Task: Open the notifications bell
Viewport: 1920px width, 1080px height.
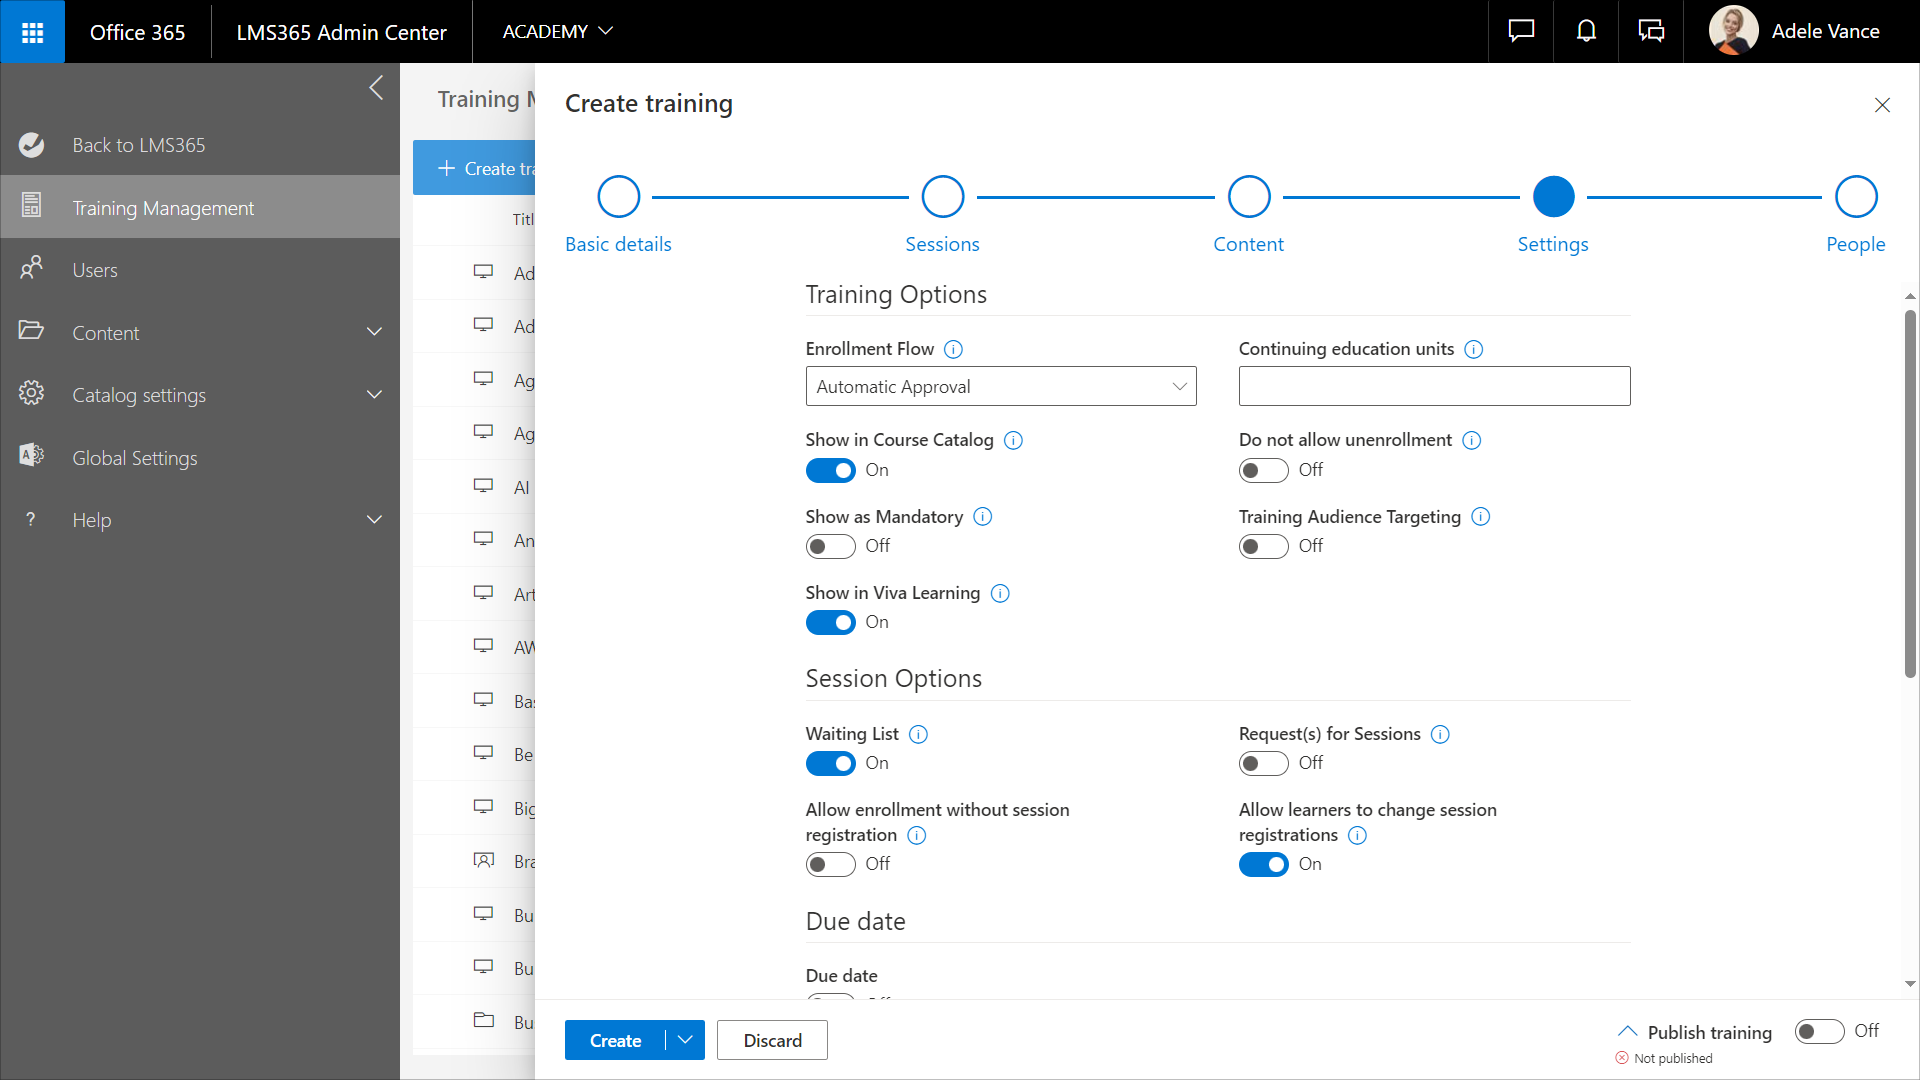Action: pos(1586,31)
